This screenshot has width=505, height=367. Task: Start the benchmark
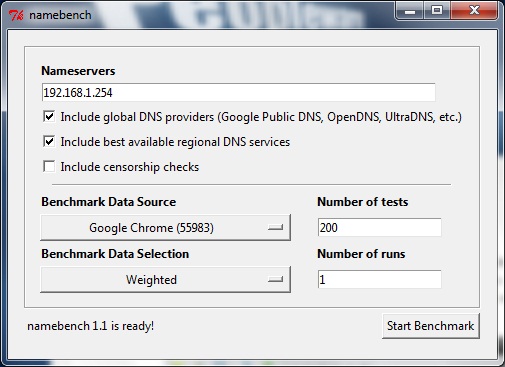431,326
